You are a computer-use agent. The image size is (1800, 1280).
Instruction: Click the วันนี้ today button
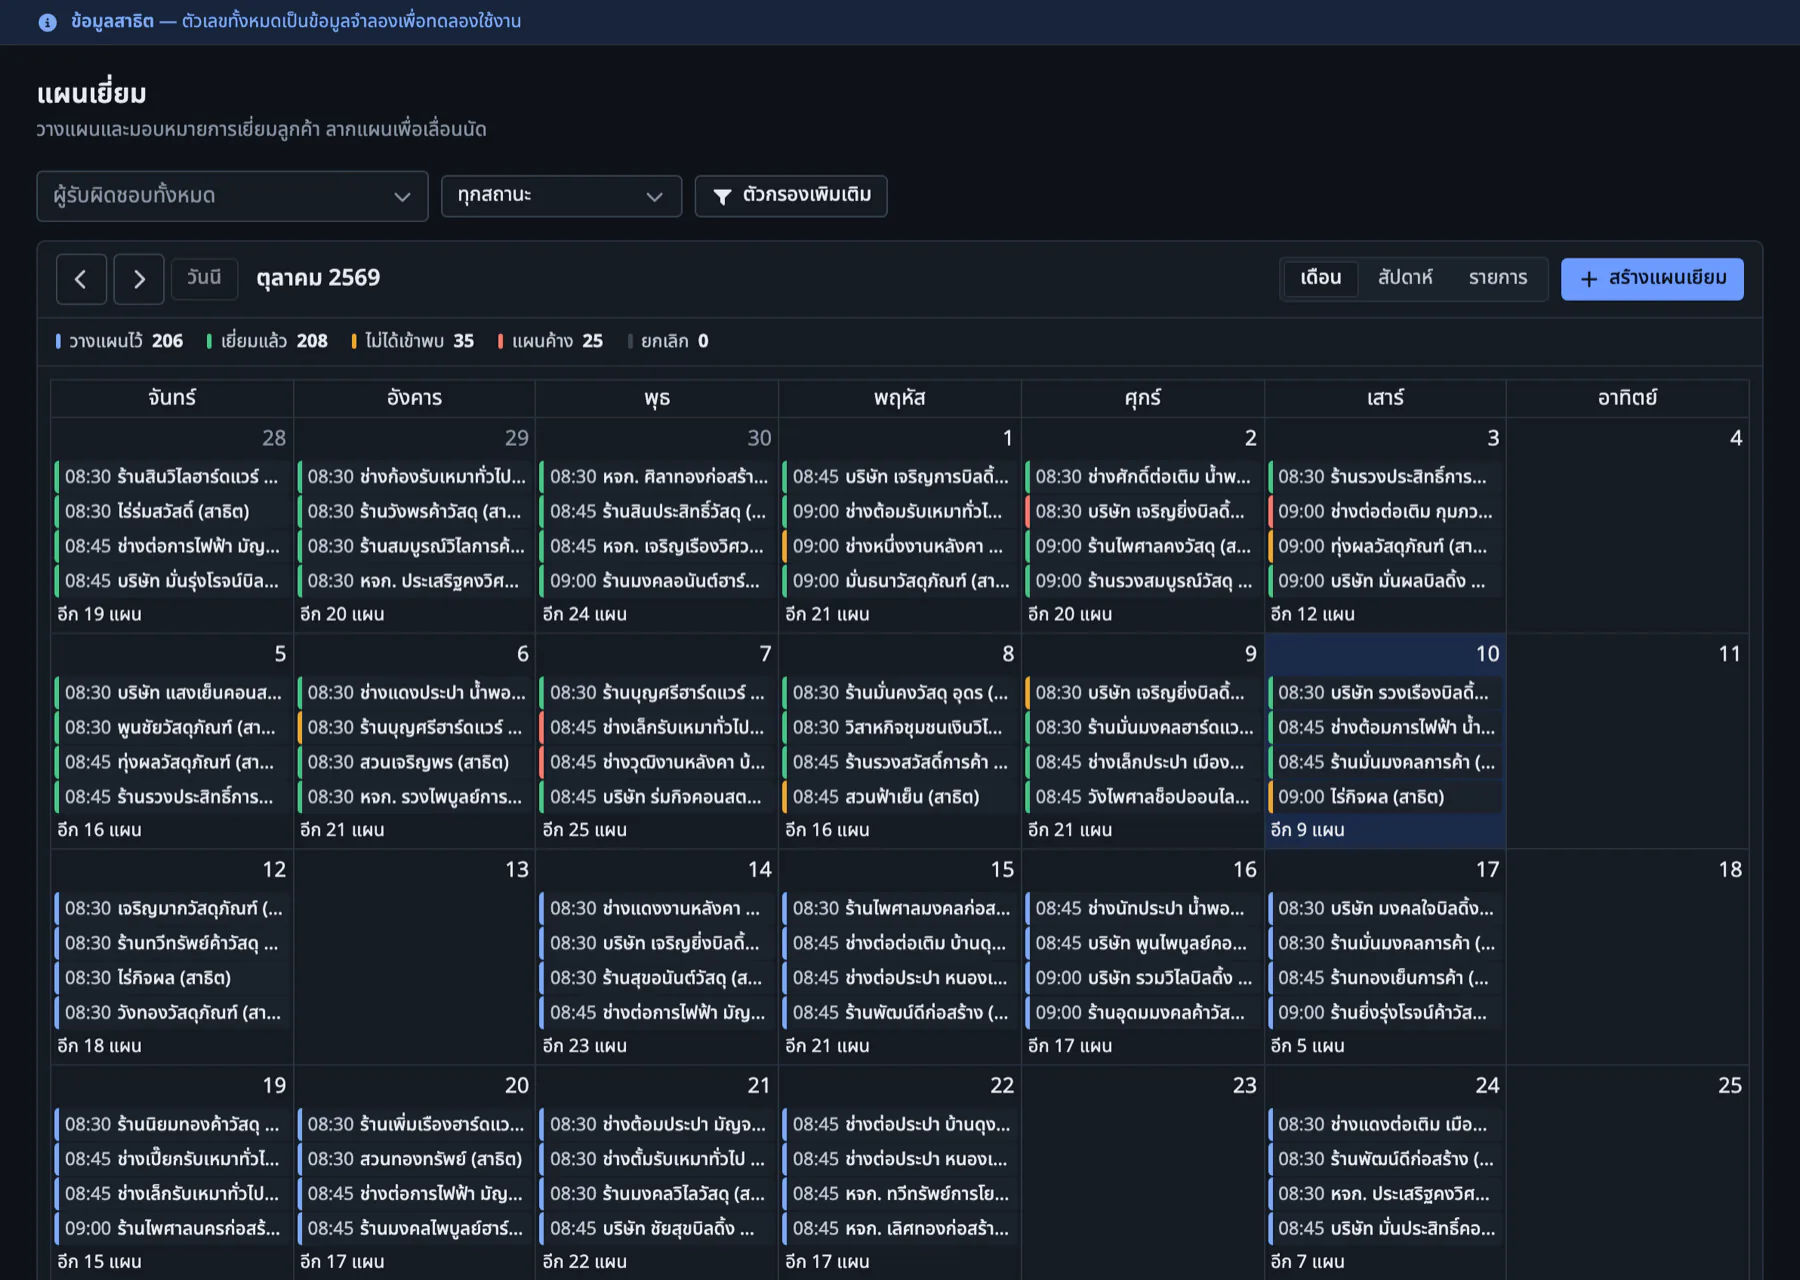point(204,278)
